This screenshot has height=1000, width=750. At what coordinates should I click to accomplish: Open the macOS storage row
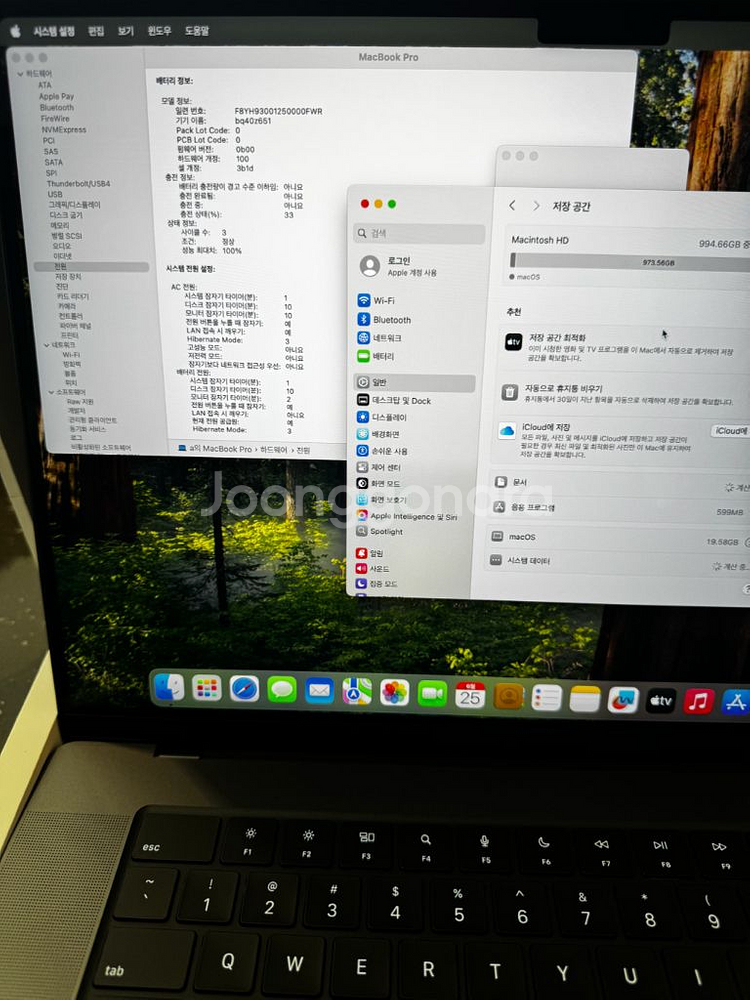(618, 538)
